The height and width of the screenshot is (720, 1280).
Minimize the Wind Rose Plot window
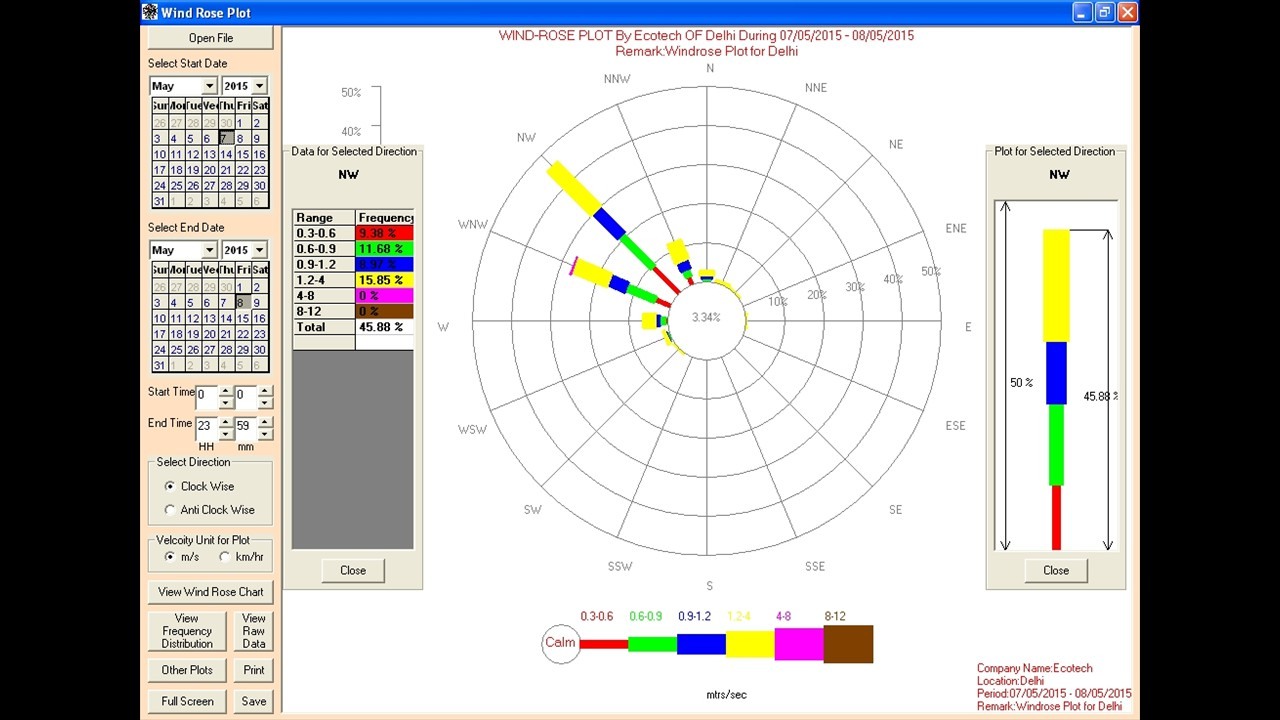coord(1083,12)
